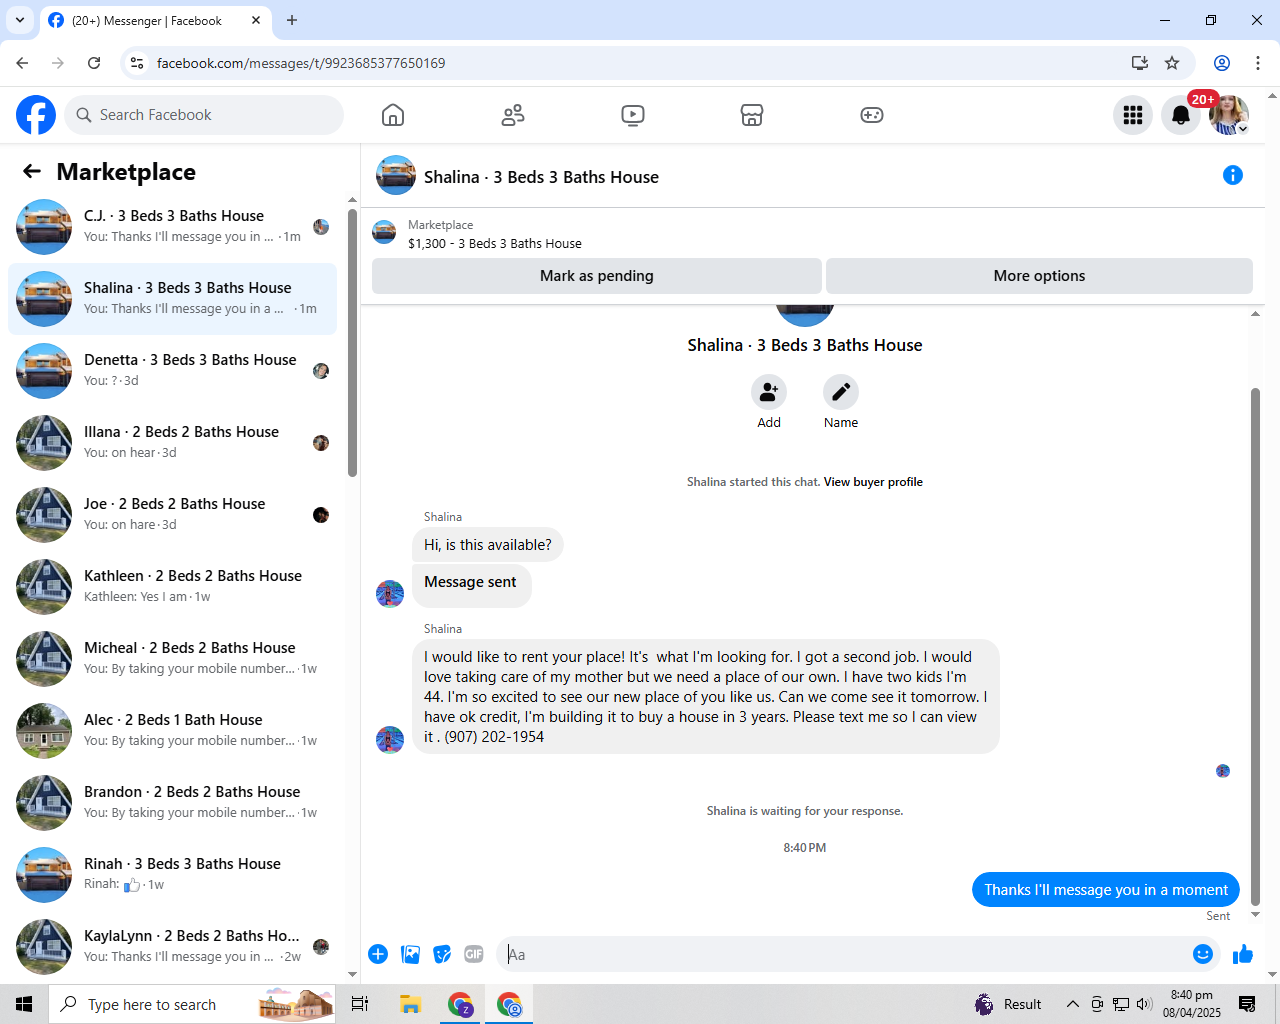This screenshot has width=1280, height=1024.
Task: Open the browser tab search dropdown
Action: pyautogui.click(x=20, y=20)
